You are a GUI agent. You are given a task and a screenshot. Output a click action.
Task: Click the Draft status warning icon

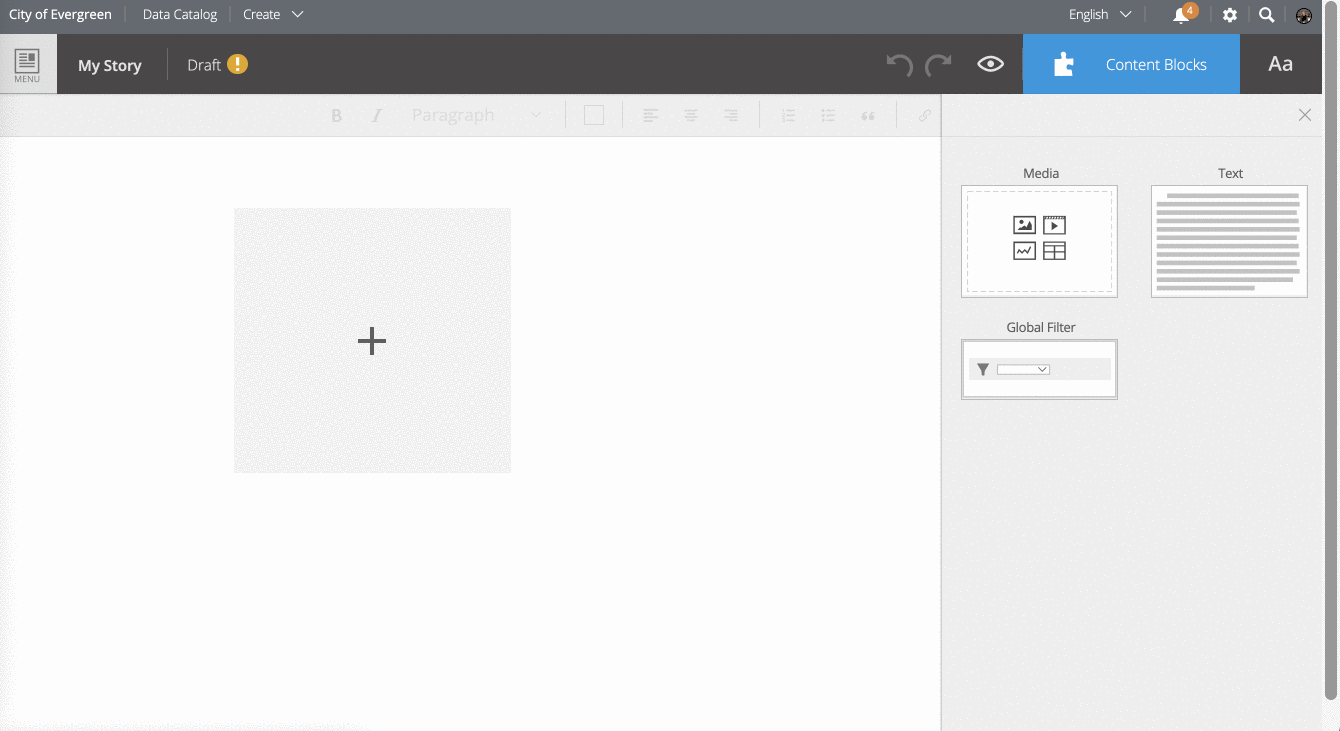237,64
